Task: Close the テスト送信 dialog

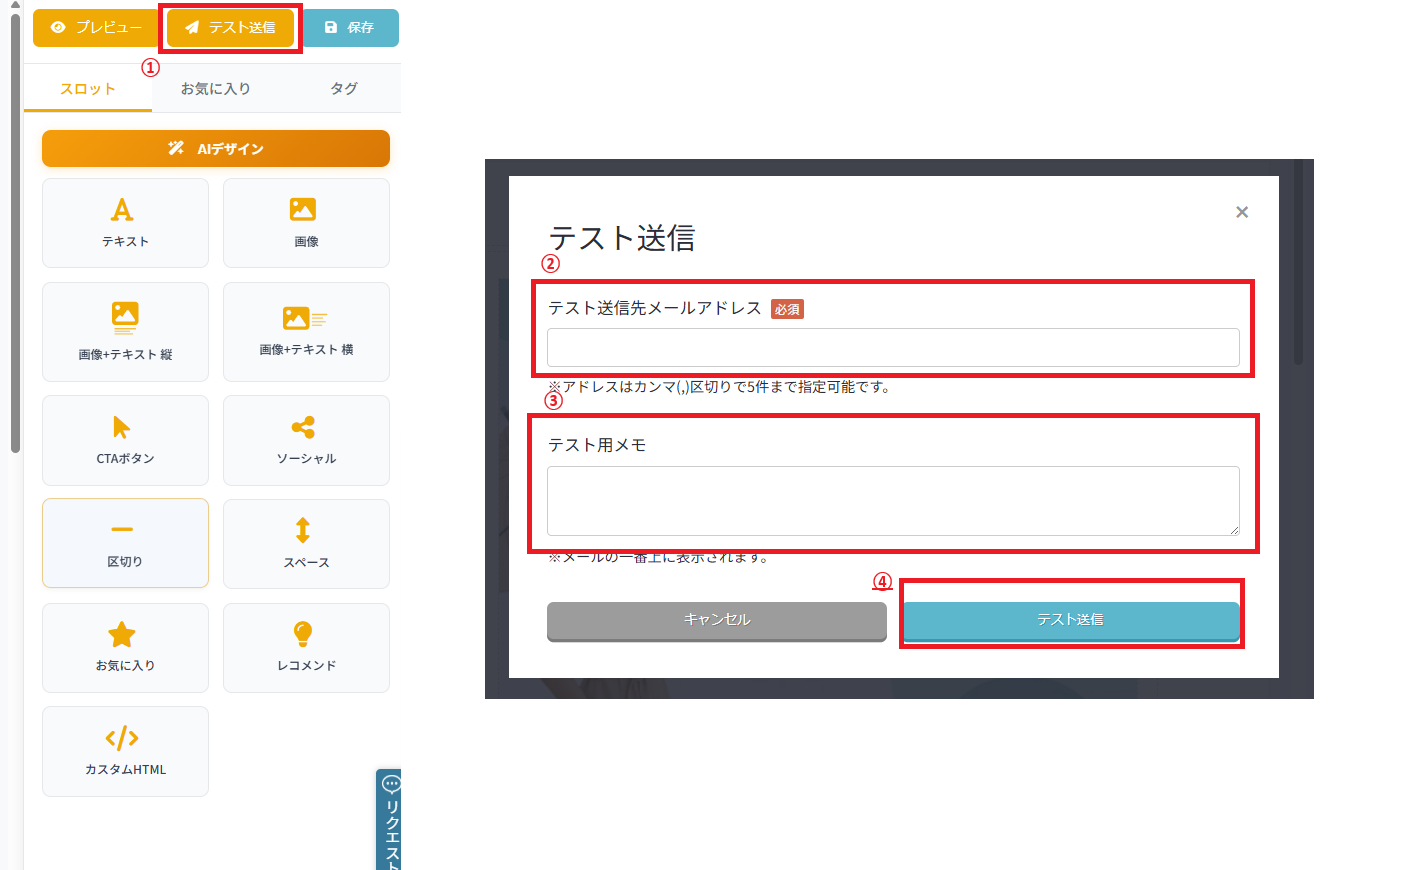Action: coord(1242,211)
